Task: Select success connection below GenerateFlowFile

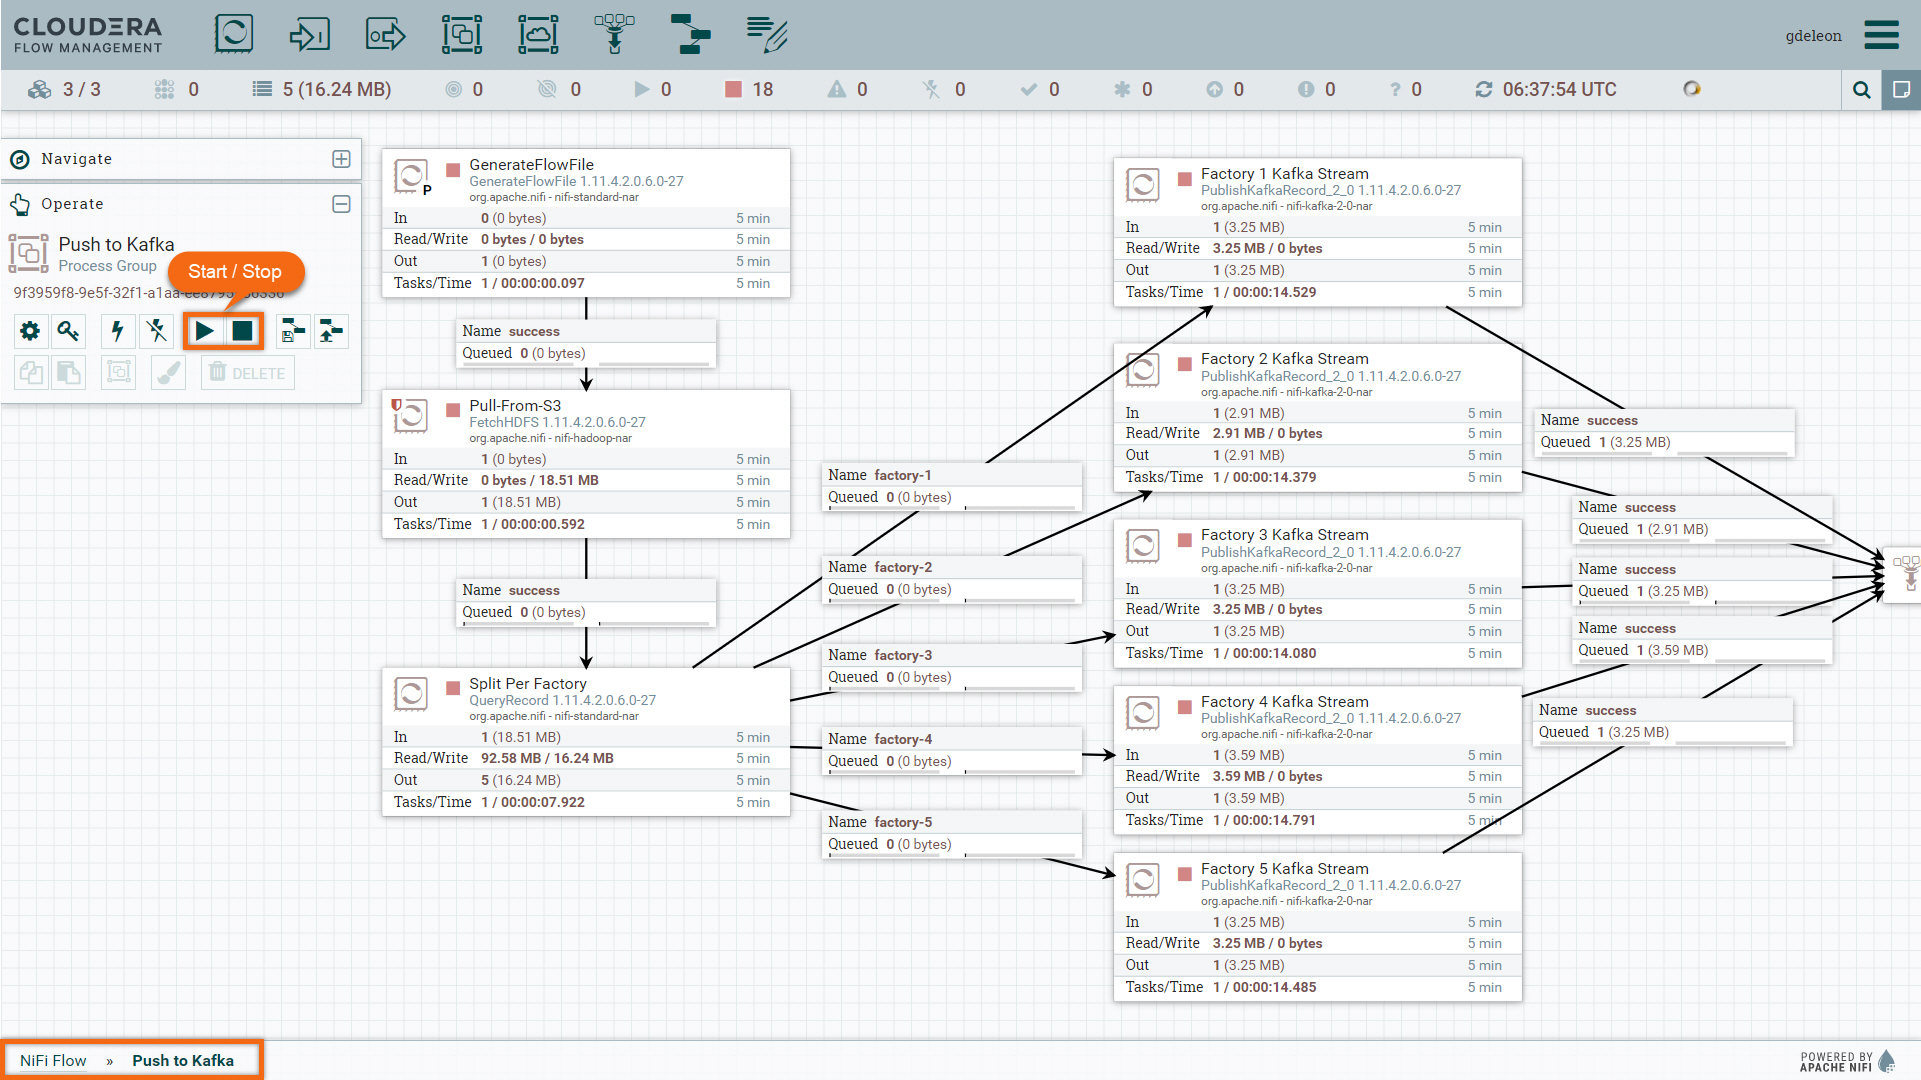Action: (x=586, y=343)
